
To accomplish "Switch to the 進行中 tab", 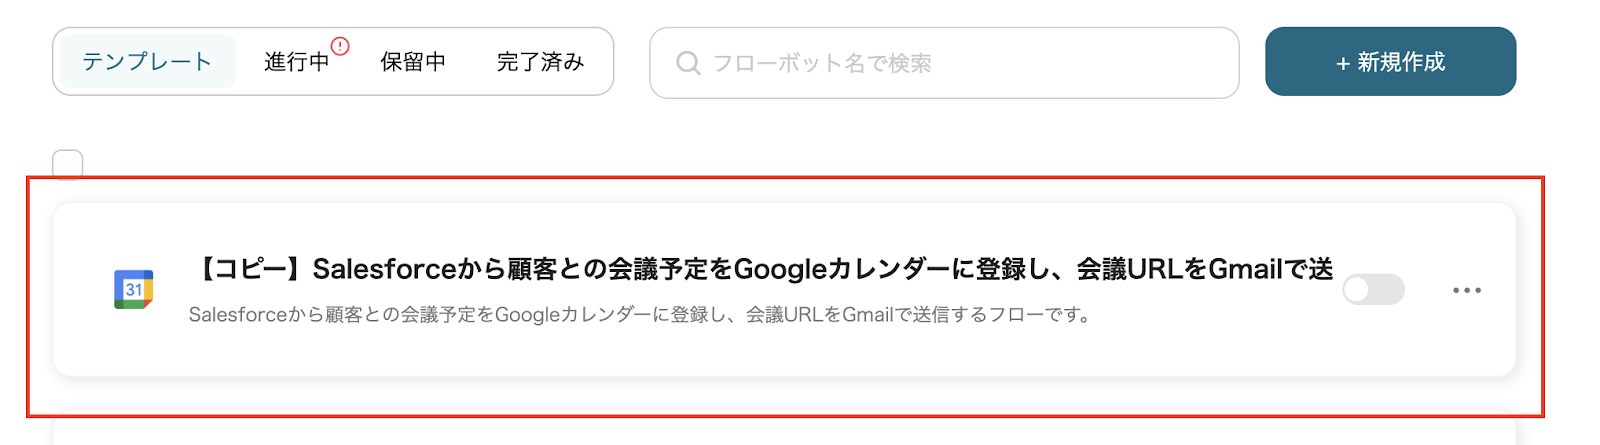I will 296,62.
